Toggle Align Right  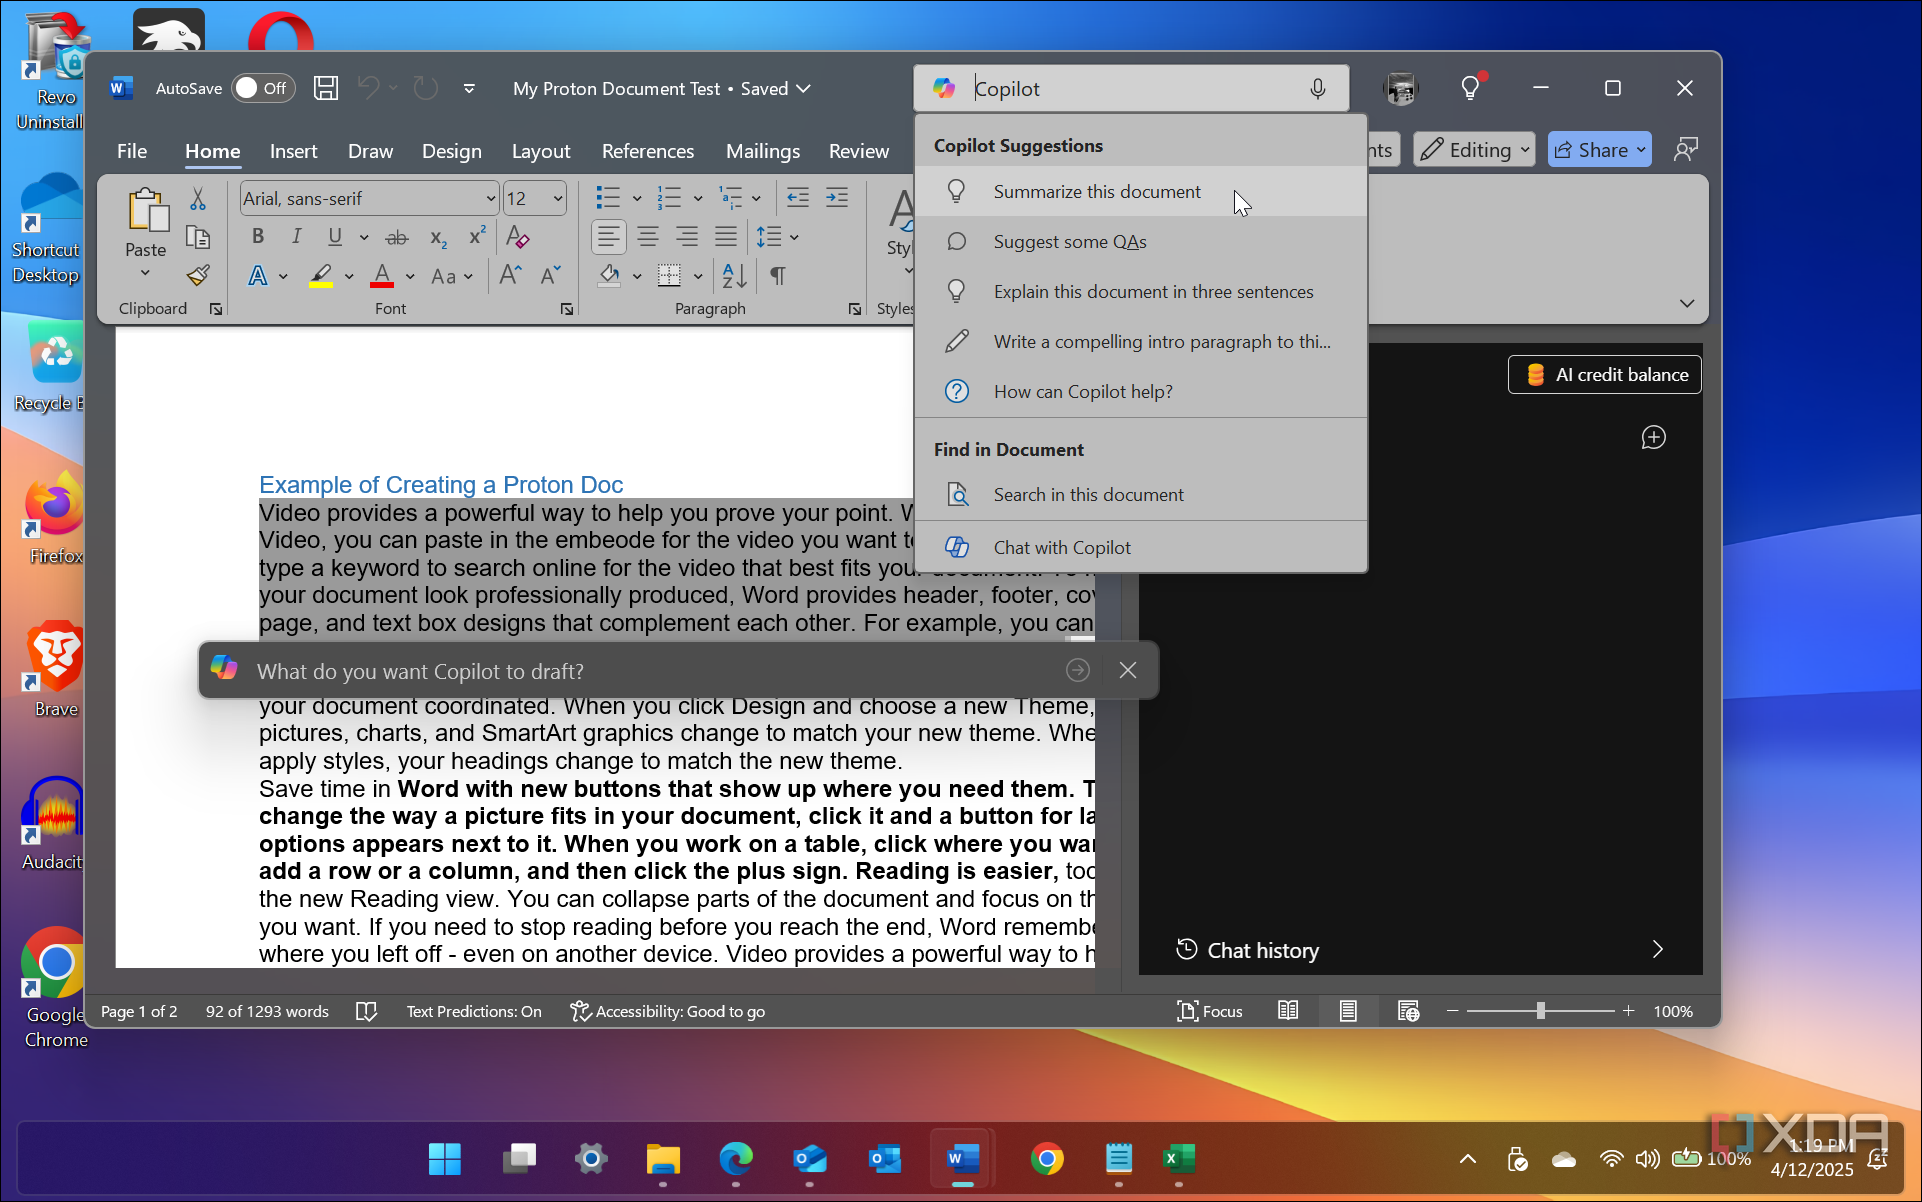(687, 237)
